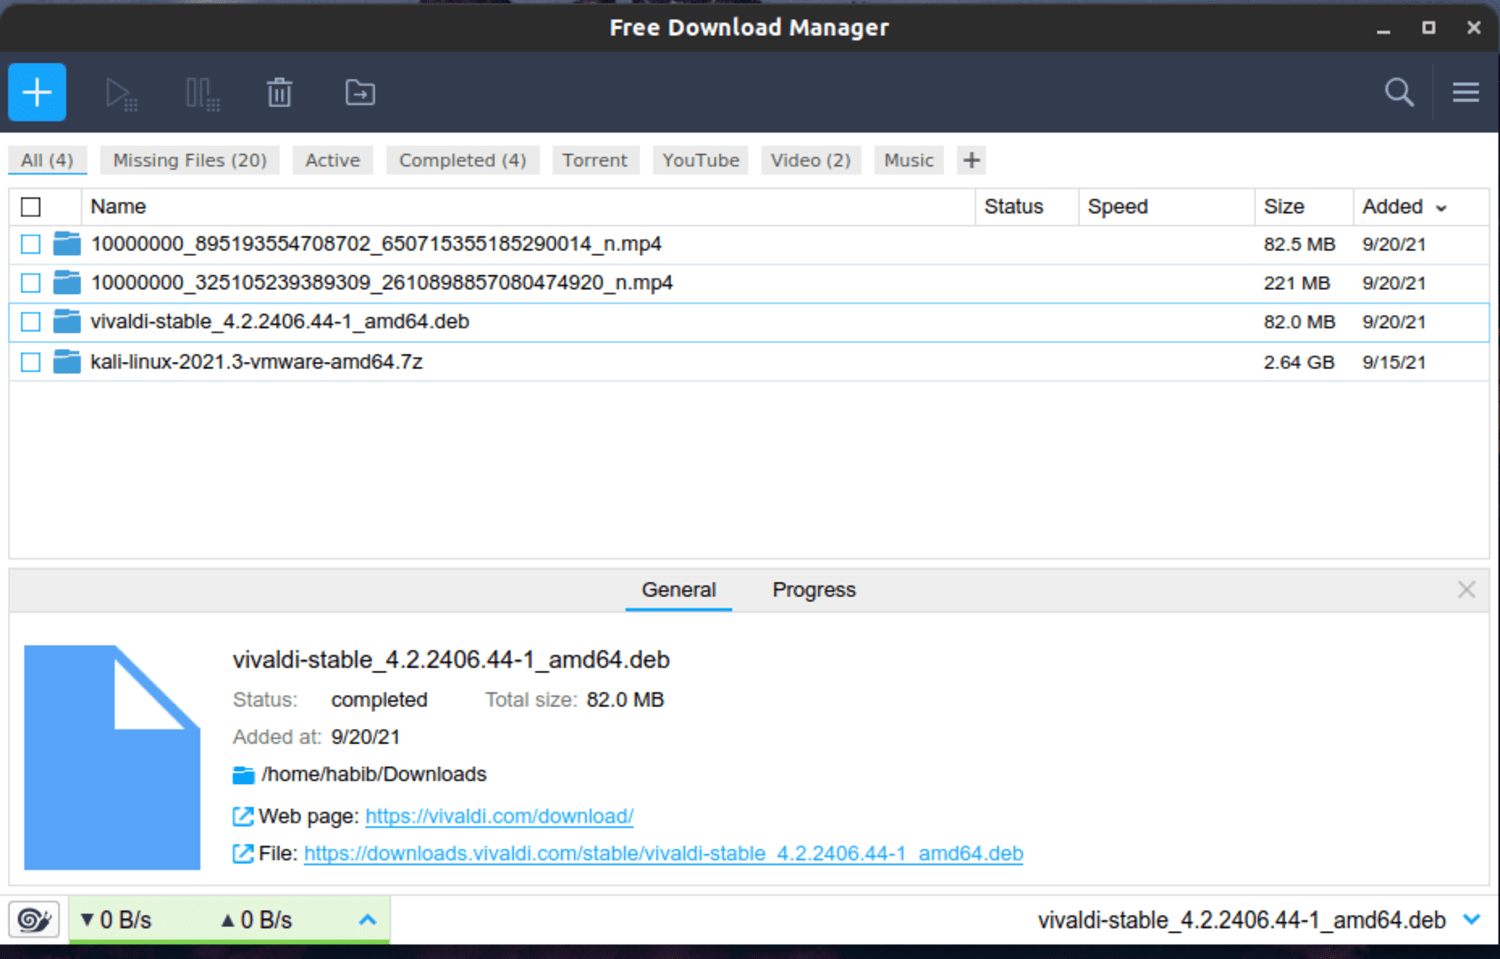Click the large file thumbnail in details panel
Image resolution: width=1500 pixels, height=959 pixels.
click(112, 757)
